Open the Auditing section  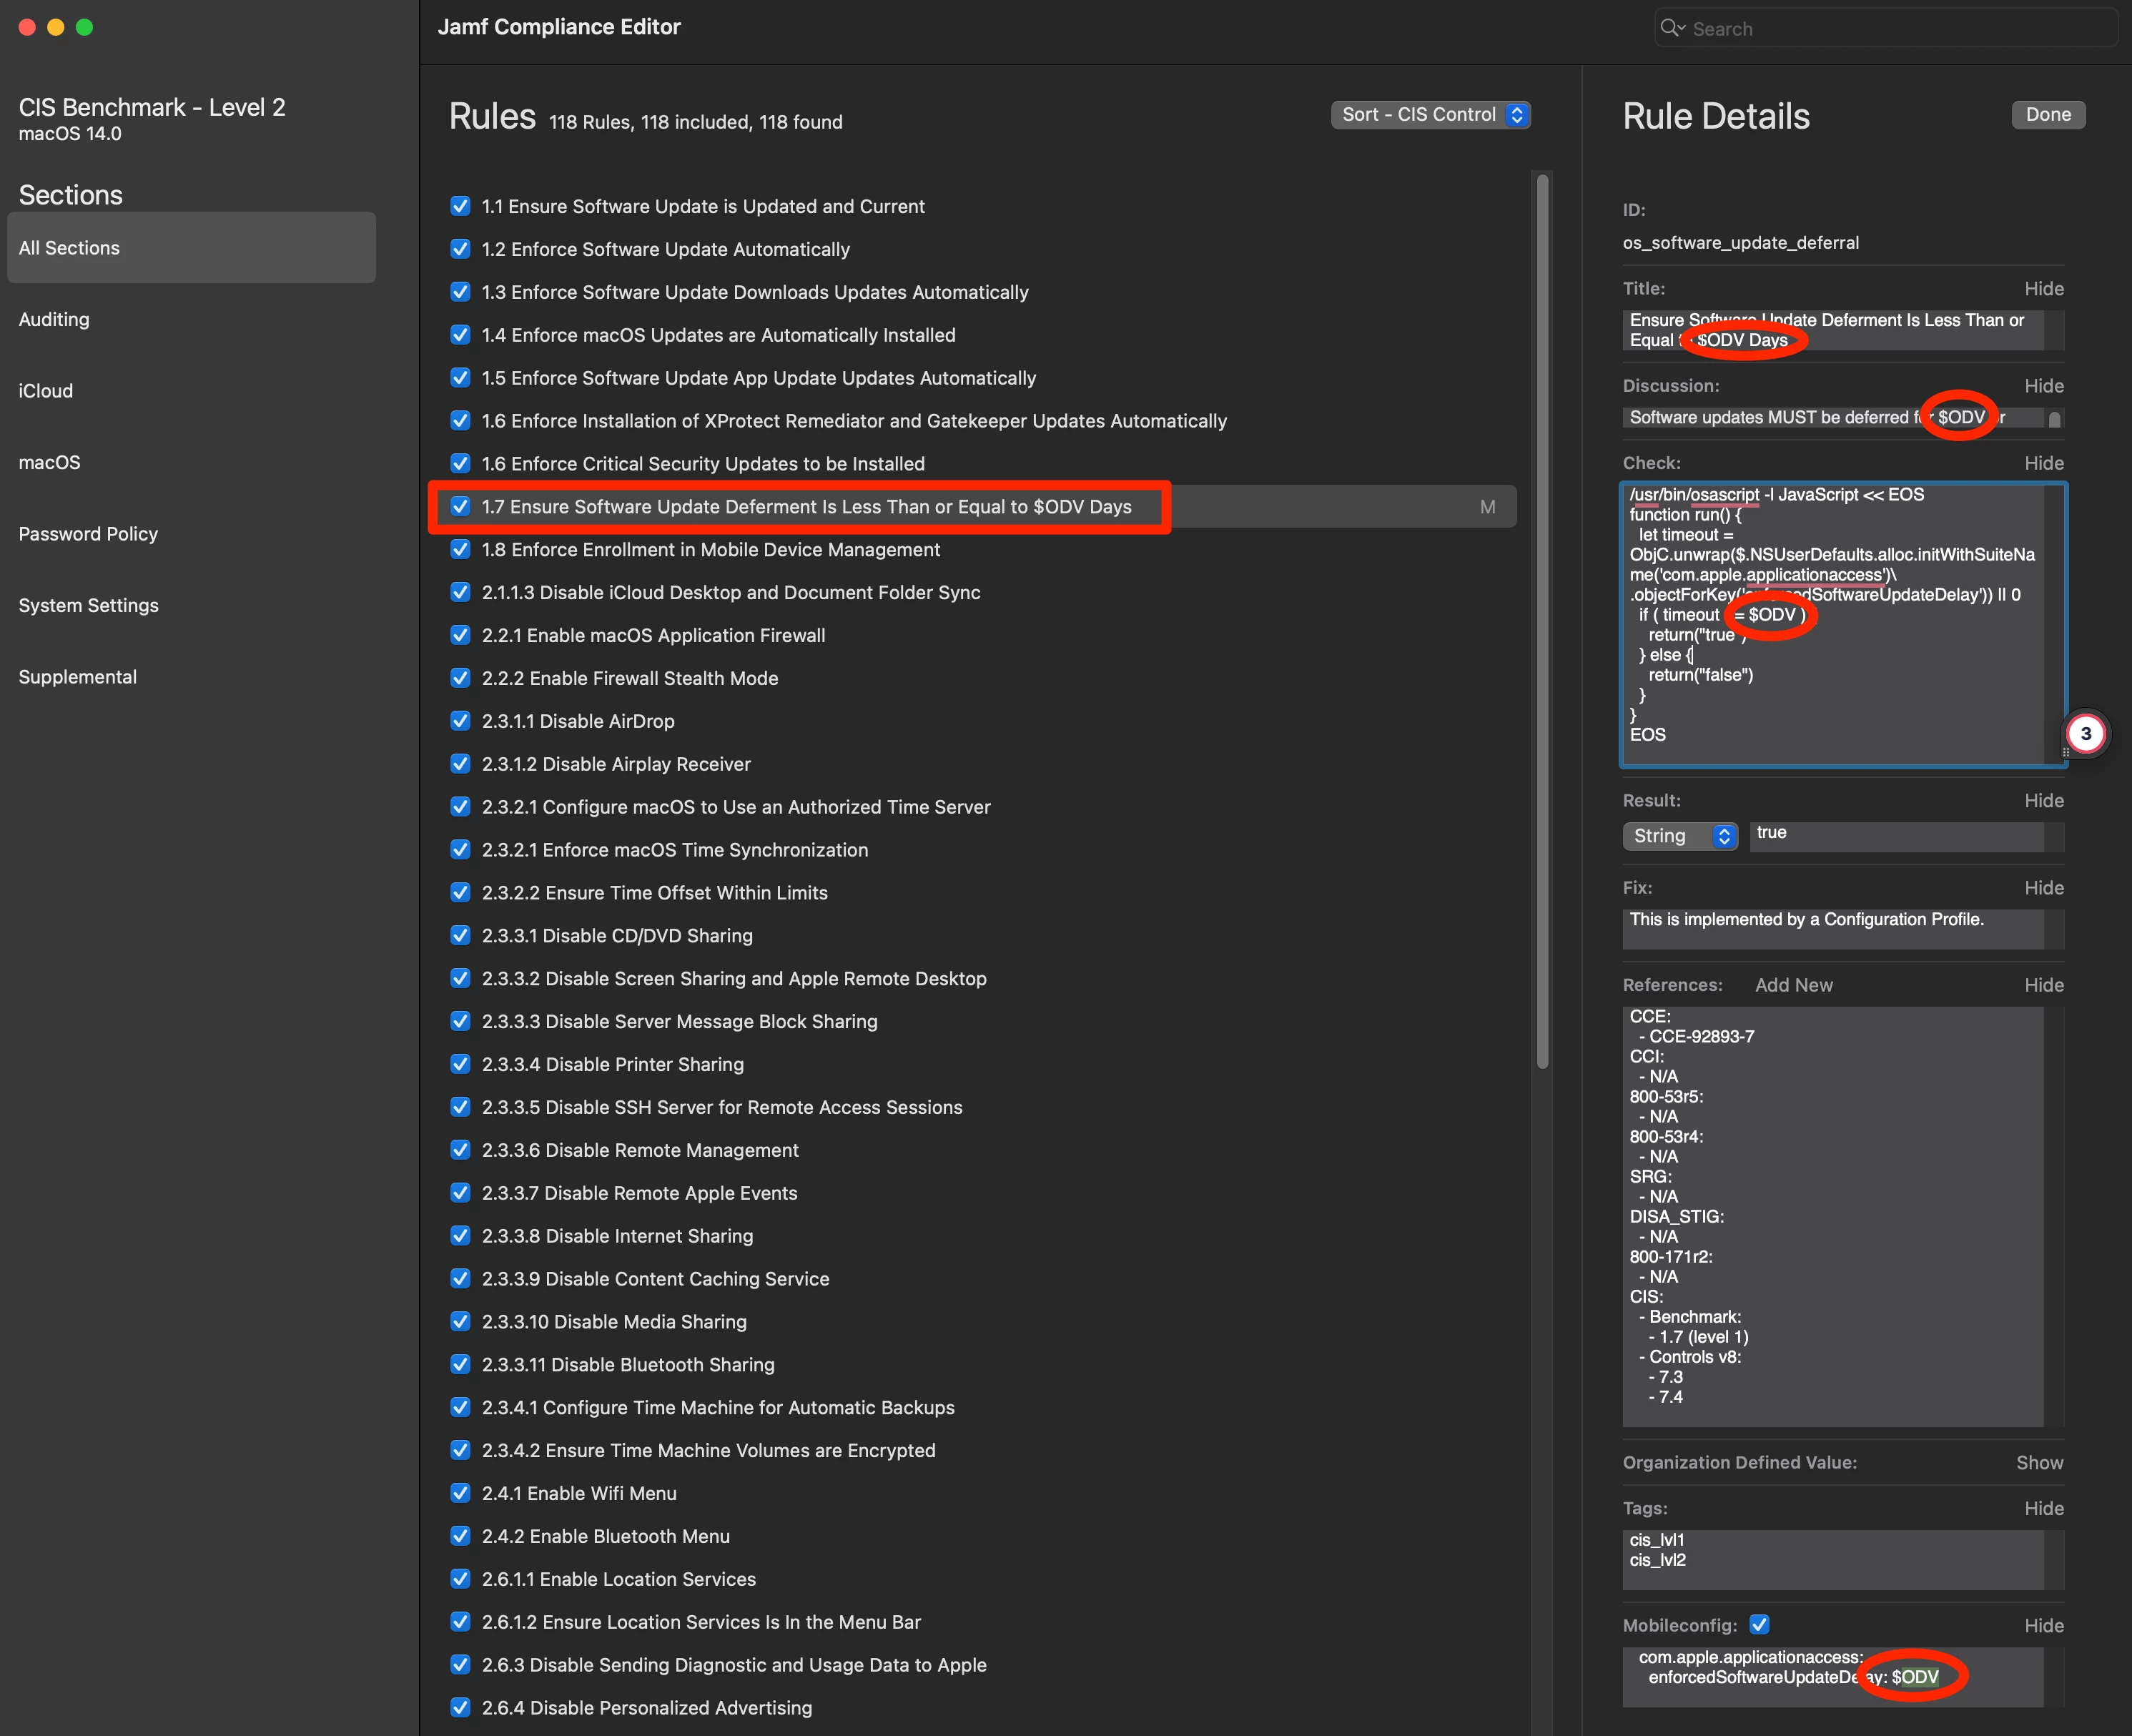[54, 320]
